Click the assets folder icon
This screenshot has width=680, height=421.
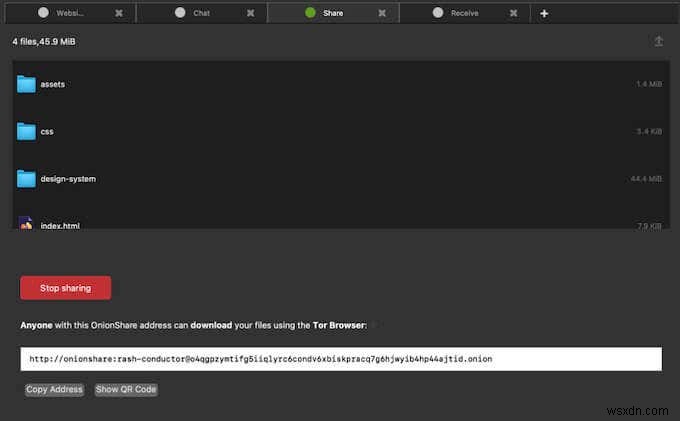(26, 84)
